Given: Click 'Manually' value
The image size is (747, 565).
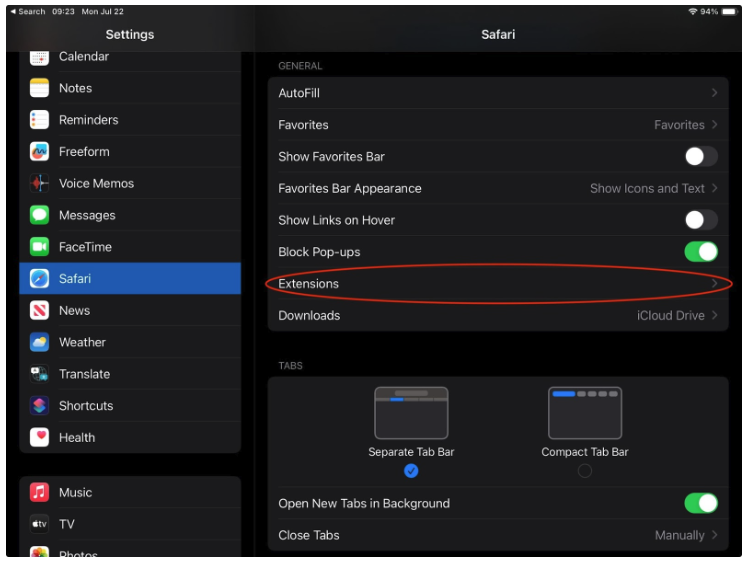Looking at the screenshot, I should click(x=679, y=535).
